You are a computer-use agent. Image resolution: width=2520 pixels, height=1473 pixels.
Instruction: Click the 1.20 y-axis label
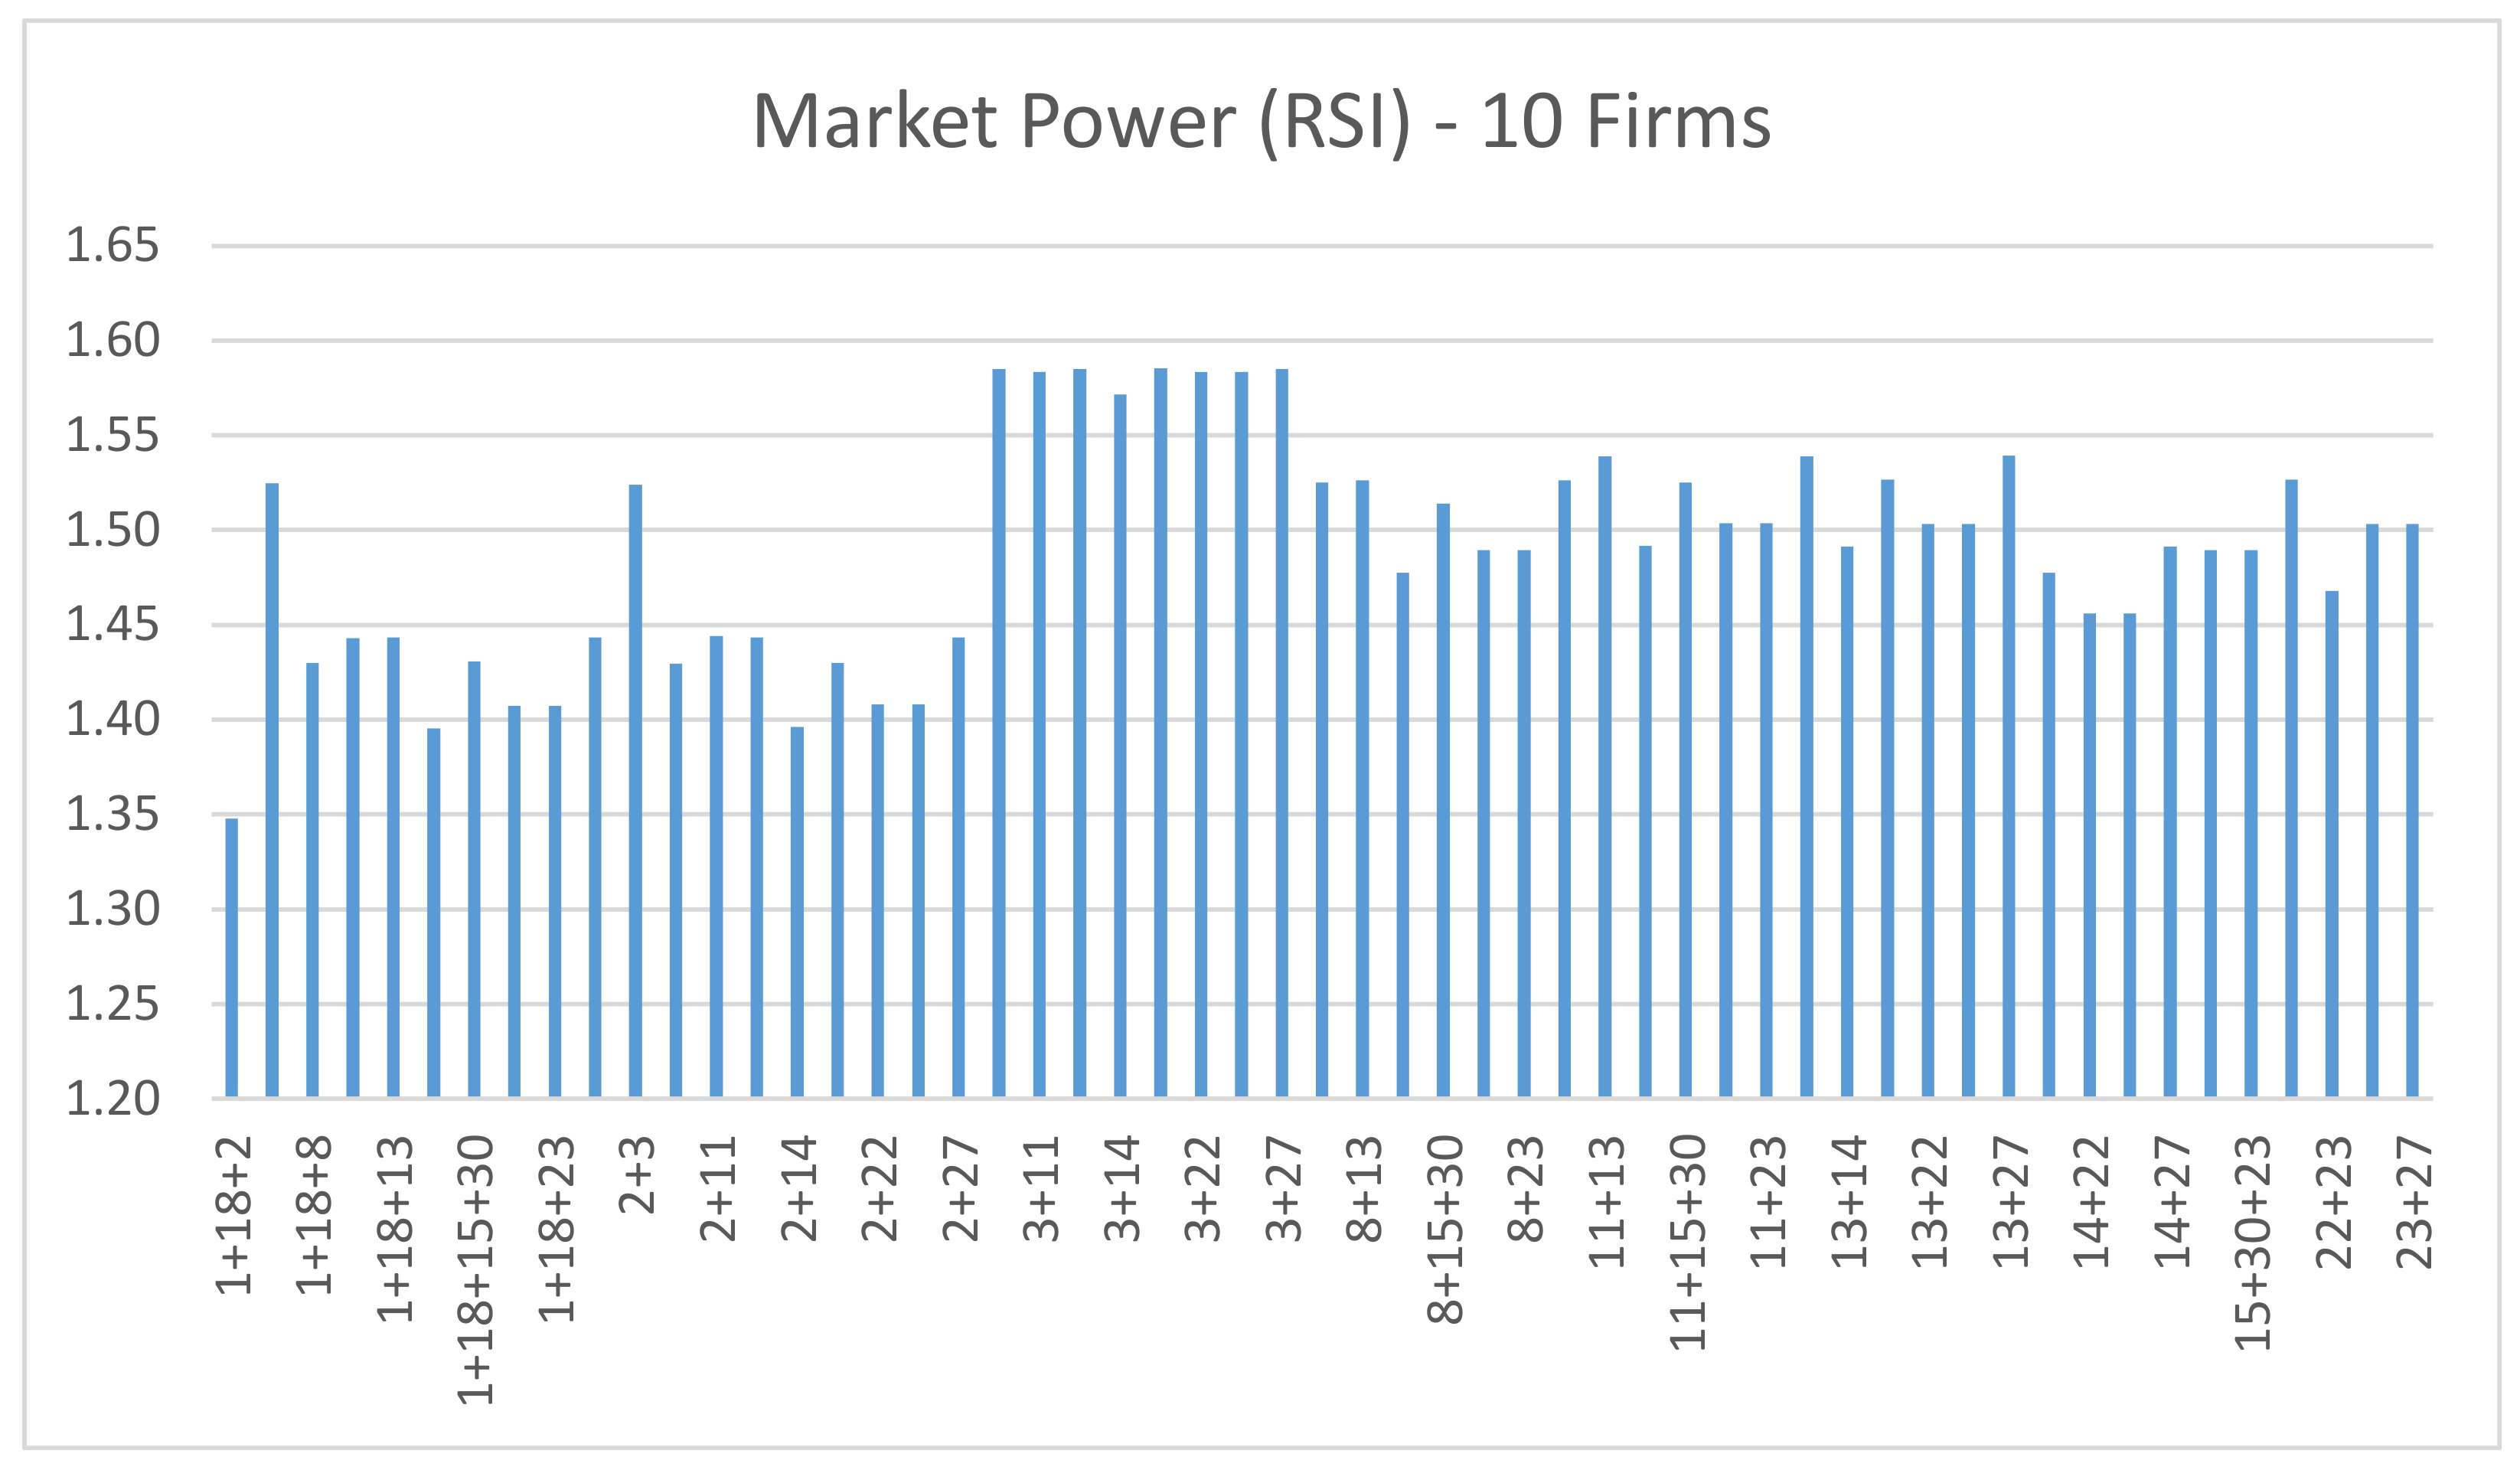[112, 1099]
